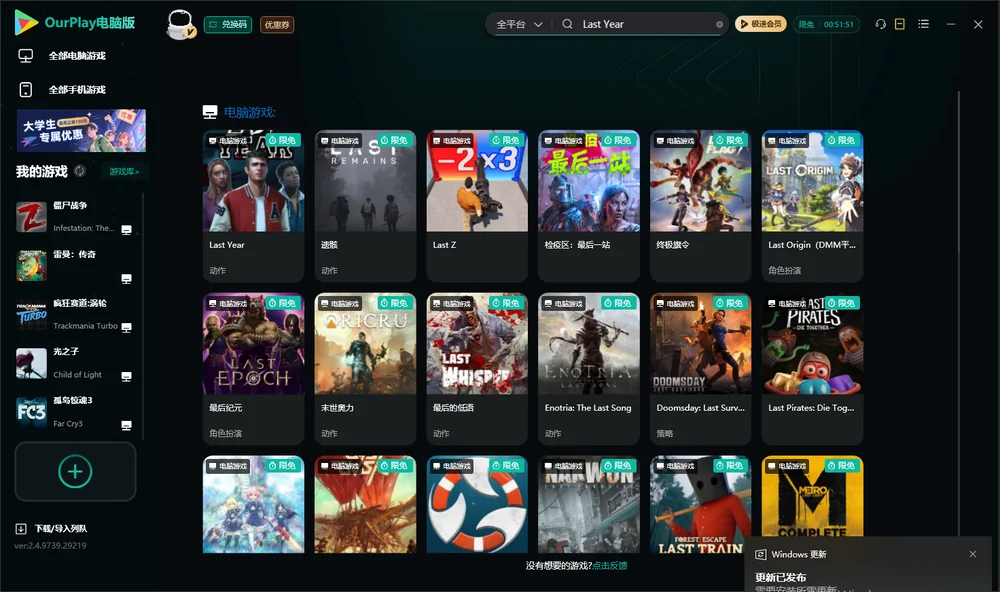
Task: Open the three-line list menu icon
Action: pos(923,24)
